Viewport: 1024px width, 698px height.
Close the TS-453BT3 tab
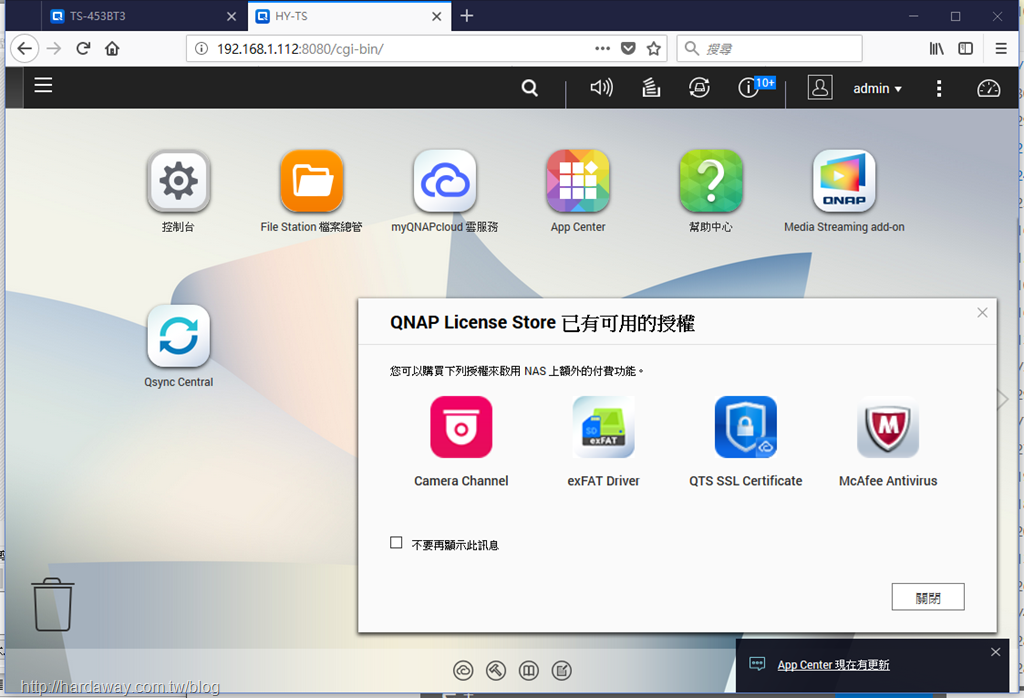[231, 16]
